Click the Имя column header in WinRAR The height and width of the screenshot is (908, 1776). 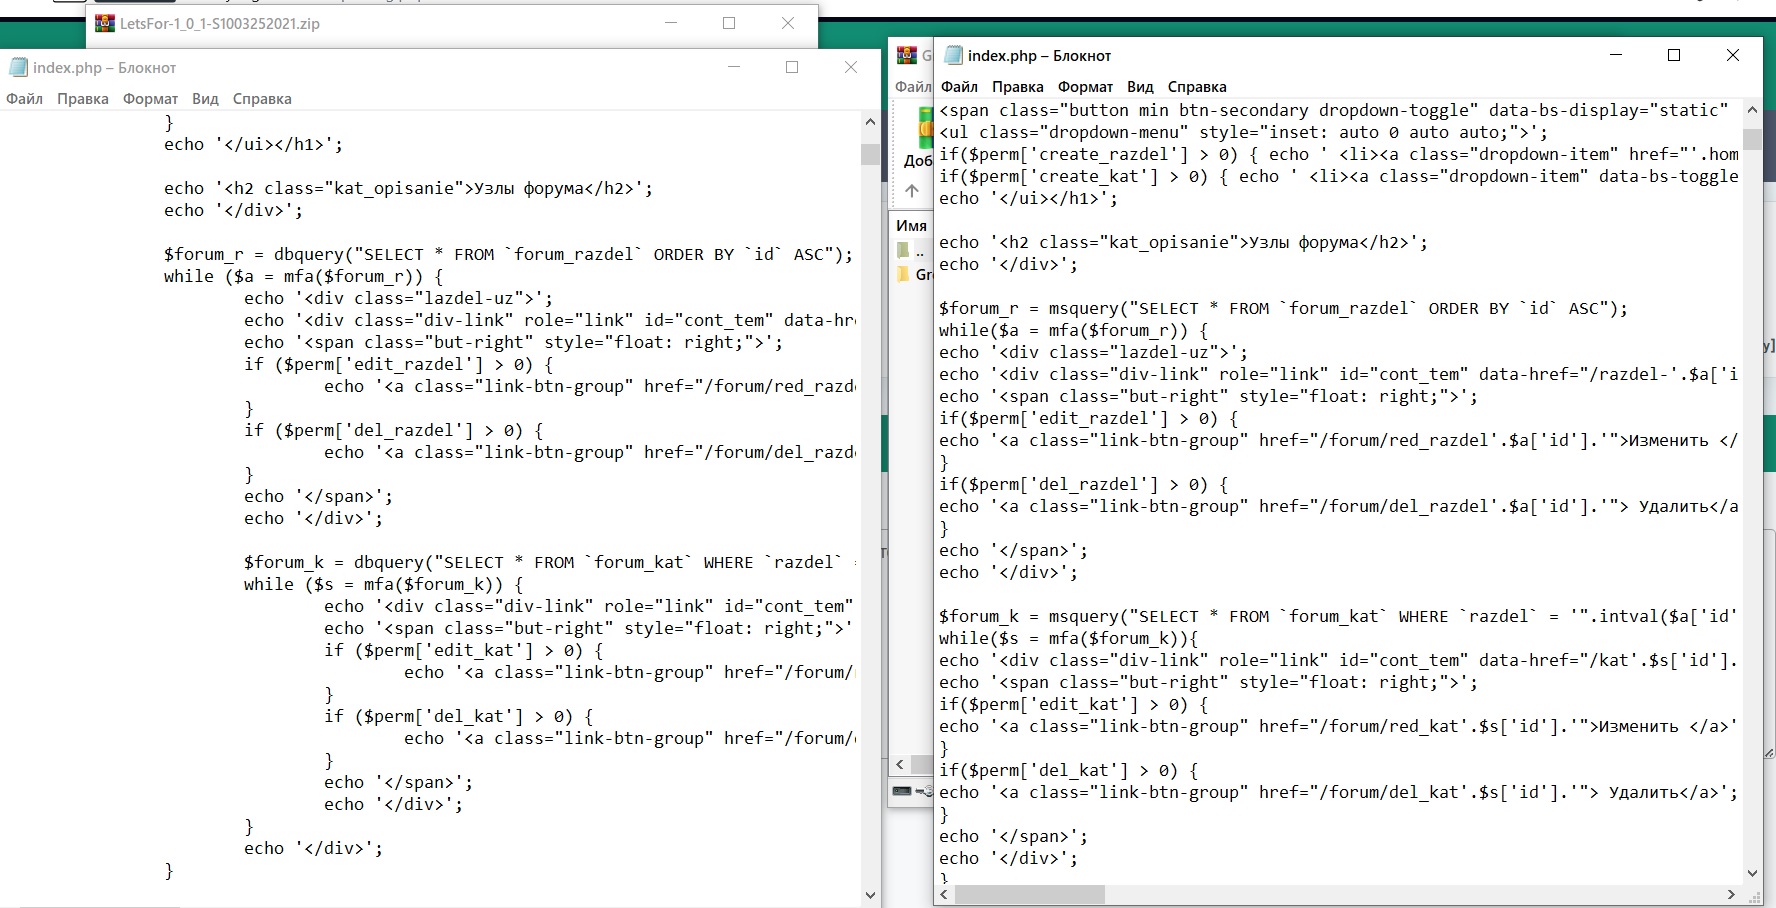911,225
